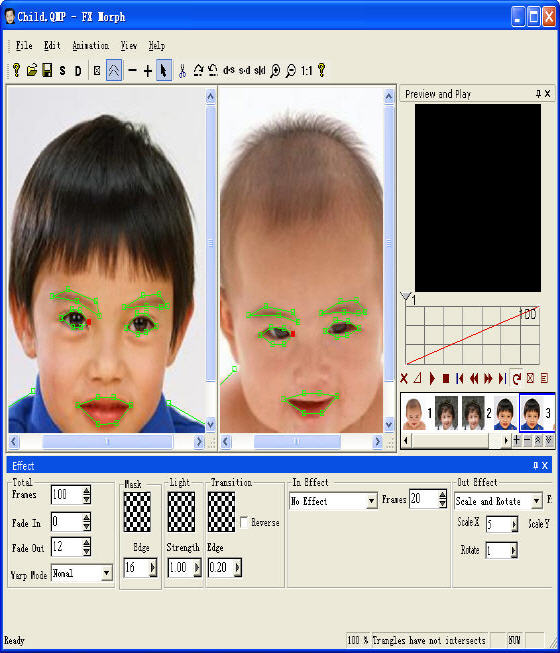Screen dimensions: 560x653
Task: Click the red triangle curve icon in Preview panel
Action: [x=418, y=378]
